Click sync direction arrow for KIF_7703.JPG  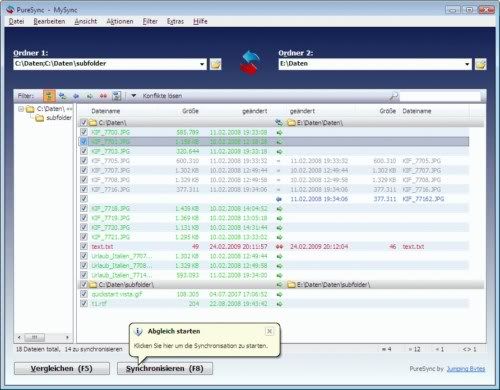[279, 152]
